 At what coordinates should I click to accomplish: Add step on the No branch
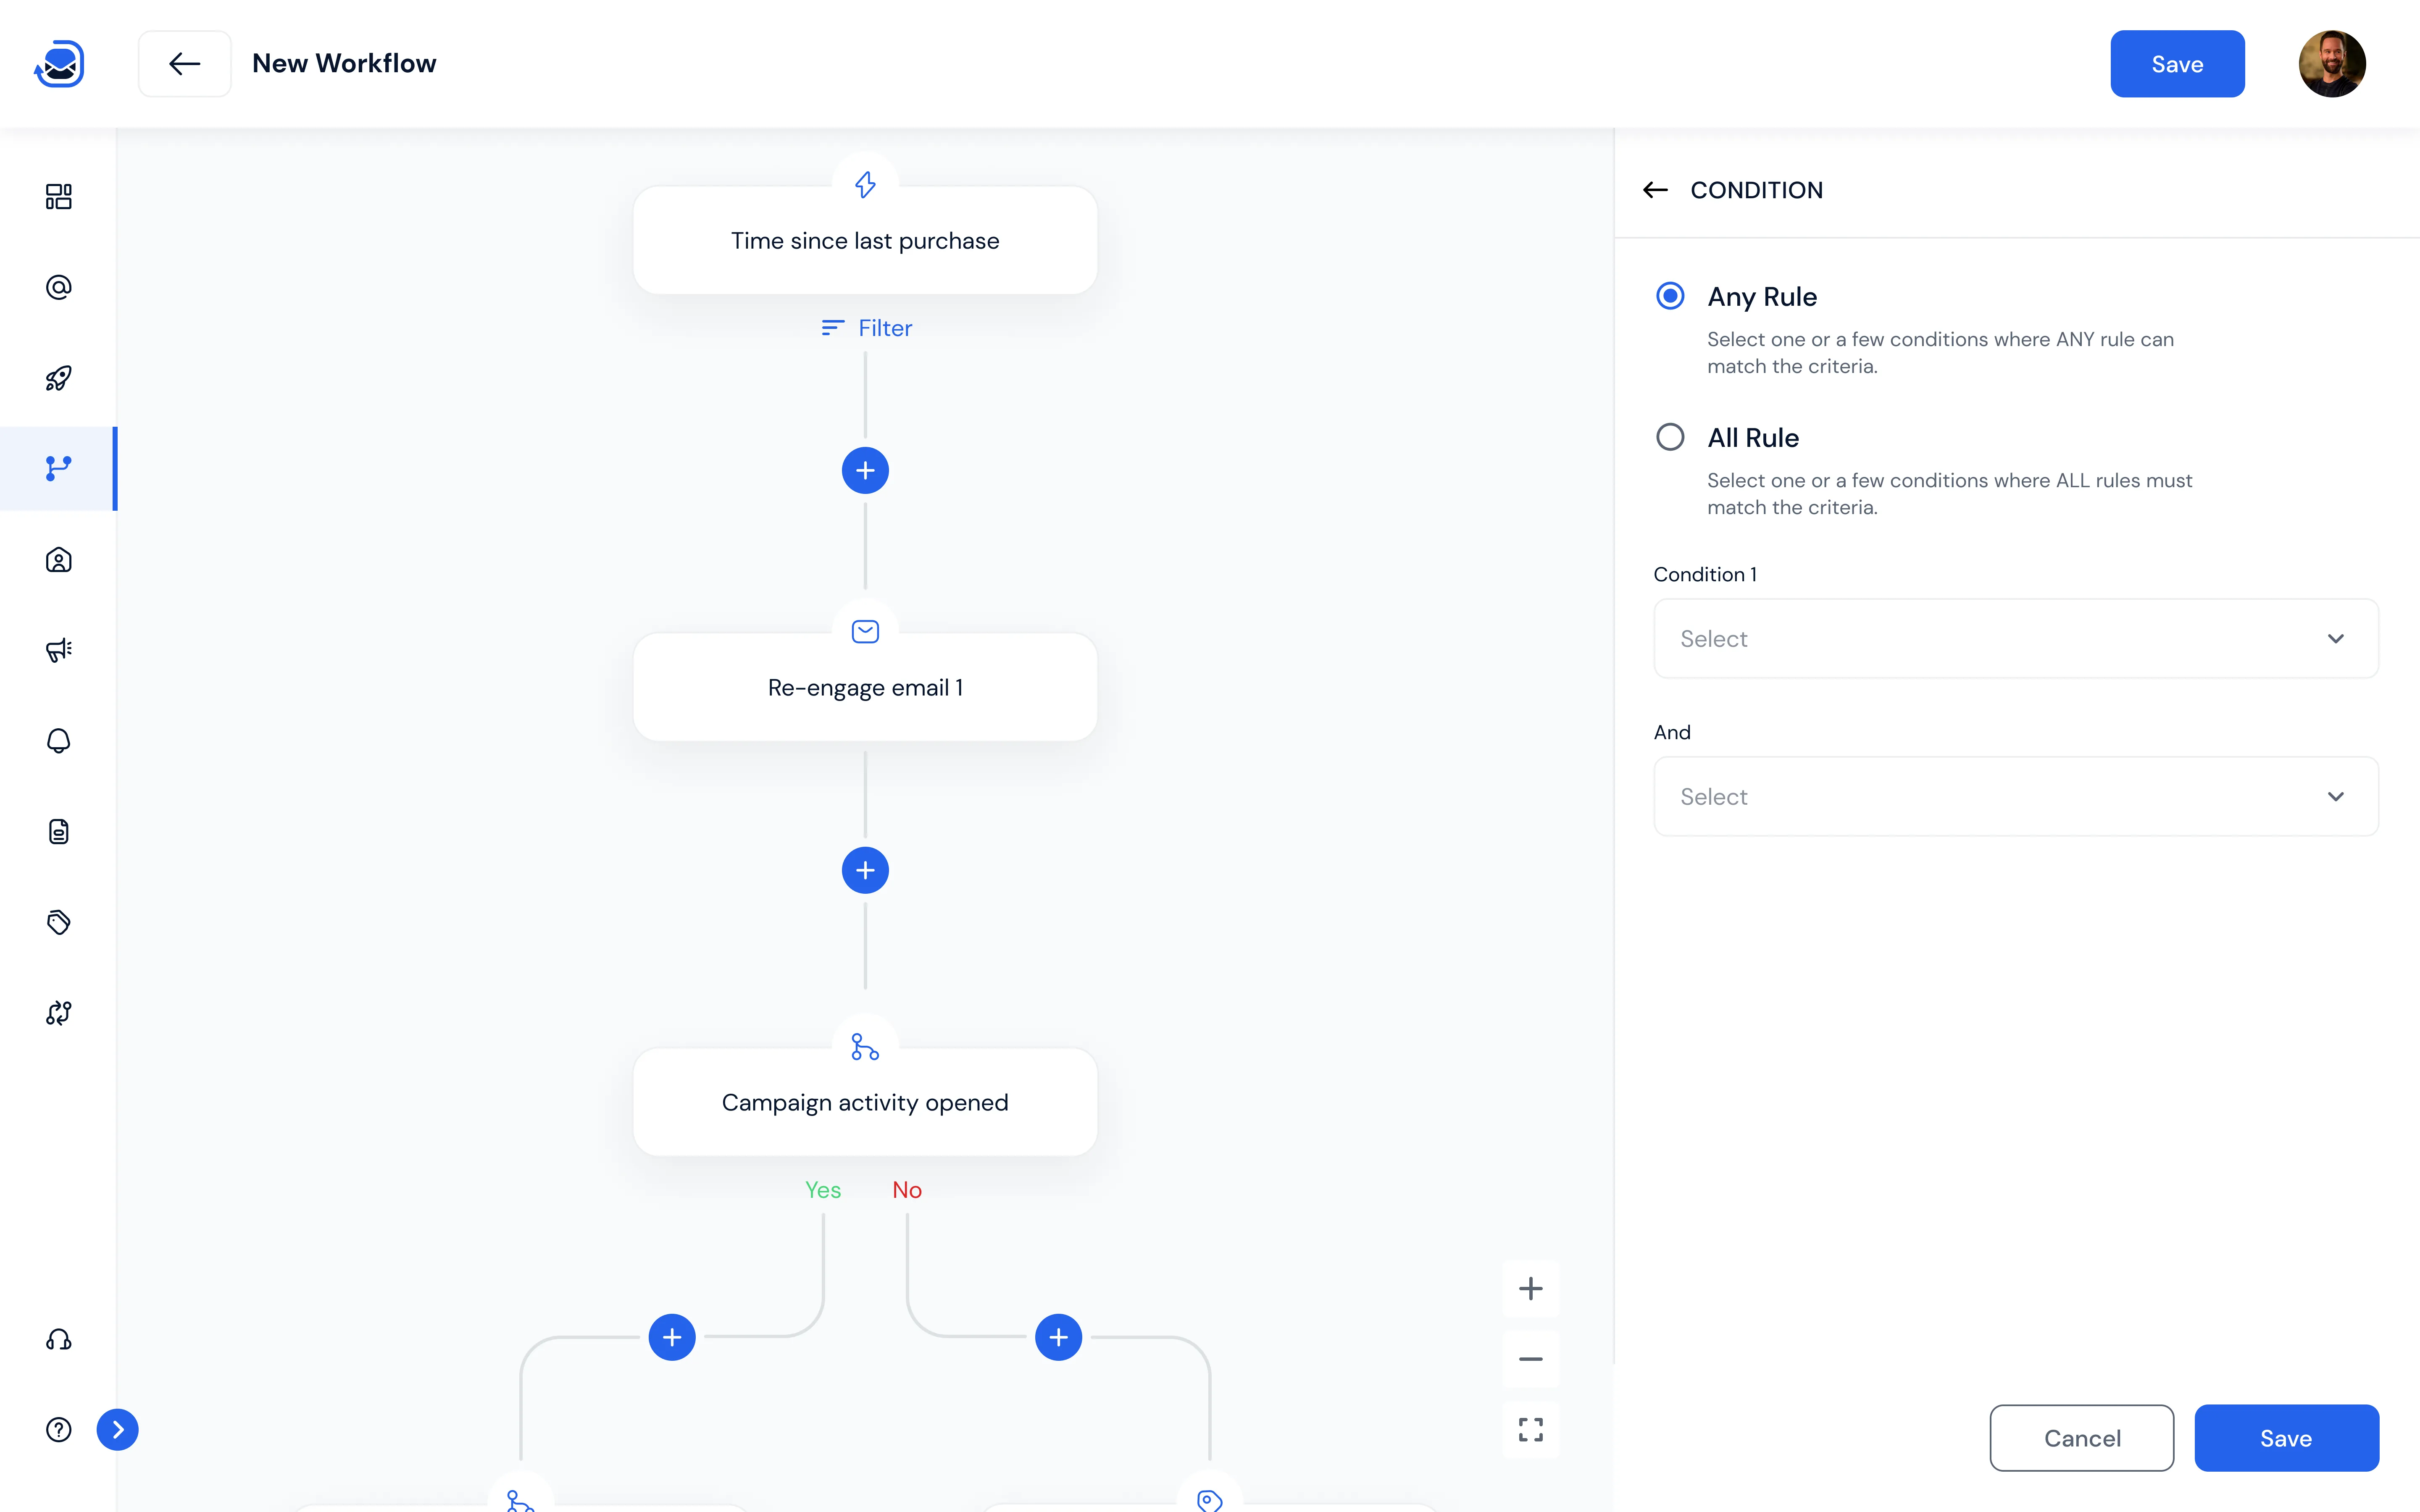[x=1058, y=1337]
